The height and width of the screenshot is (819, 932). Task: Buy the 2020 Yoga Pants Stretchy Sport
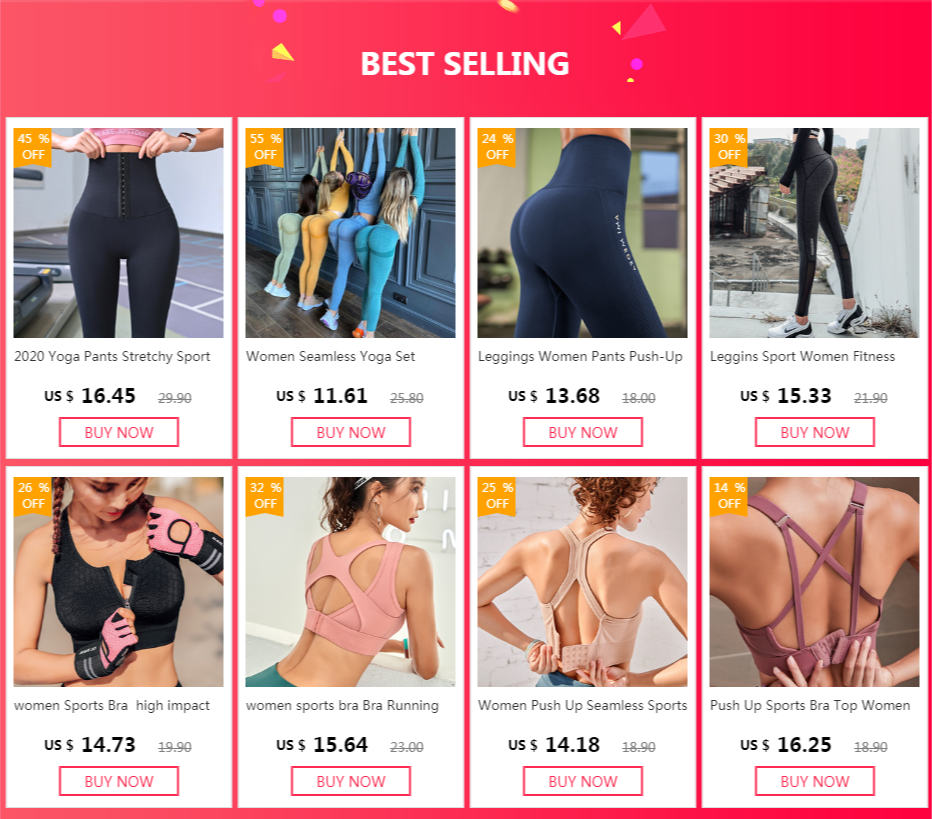(119, 432)
